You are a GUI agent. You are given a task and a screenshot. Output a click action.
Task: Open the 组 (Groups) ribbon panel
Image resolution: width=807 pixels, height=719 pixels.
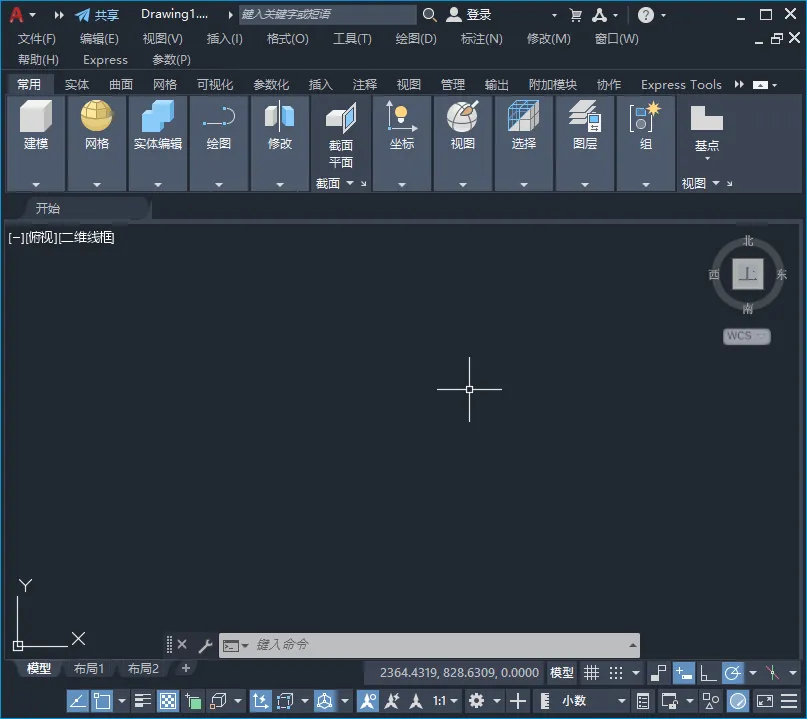click(x=646, y=143)
